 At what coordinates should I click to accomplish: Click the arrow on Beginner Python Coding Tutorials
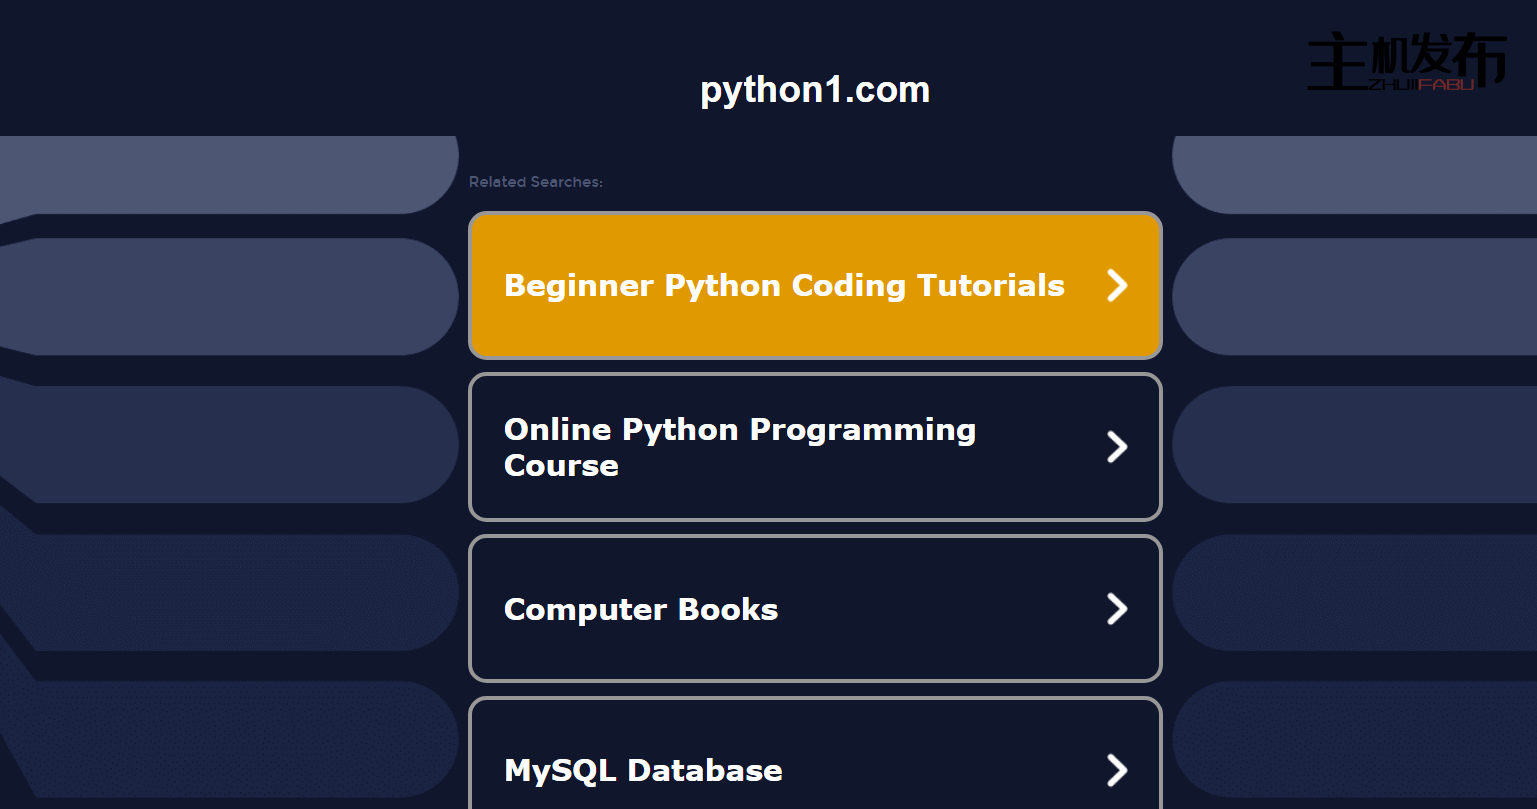[1116, 286]
